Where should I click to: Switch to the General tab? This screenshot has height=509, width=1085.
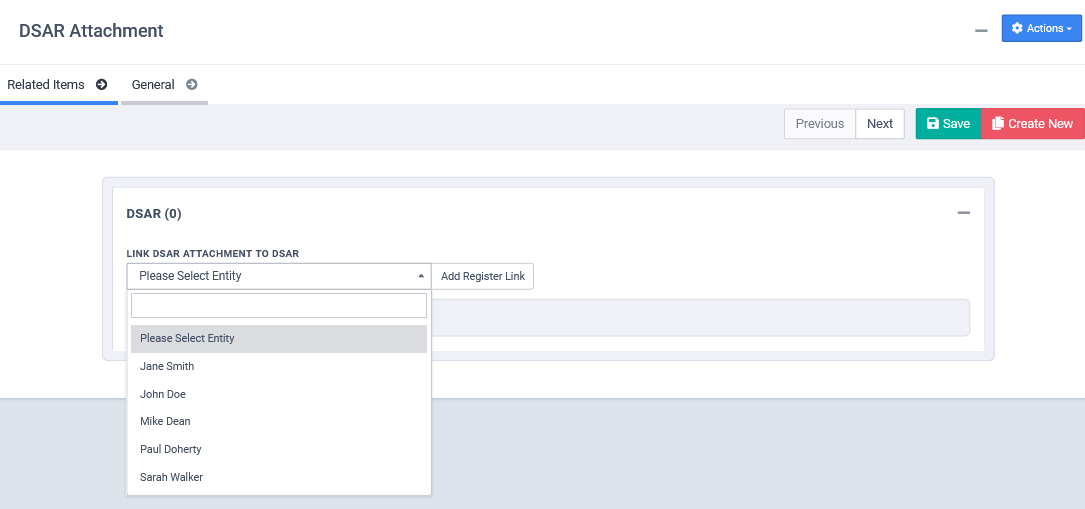coord(165,85)
